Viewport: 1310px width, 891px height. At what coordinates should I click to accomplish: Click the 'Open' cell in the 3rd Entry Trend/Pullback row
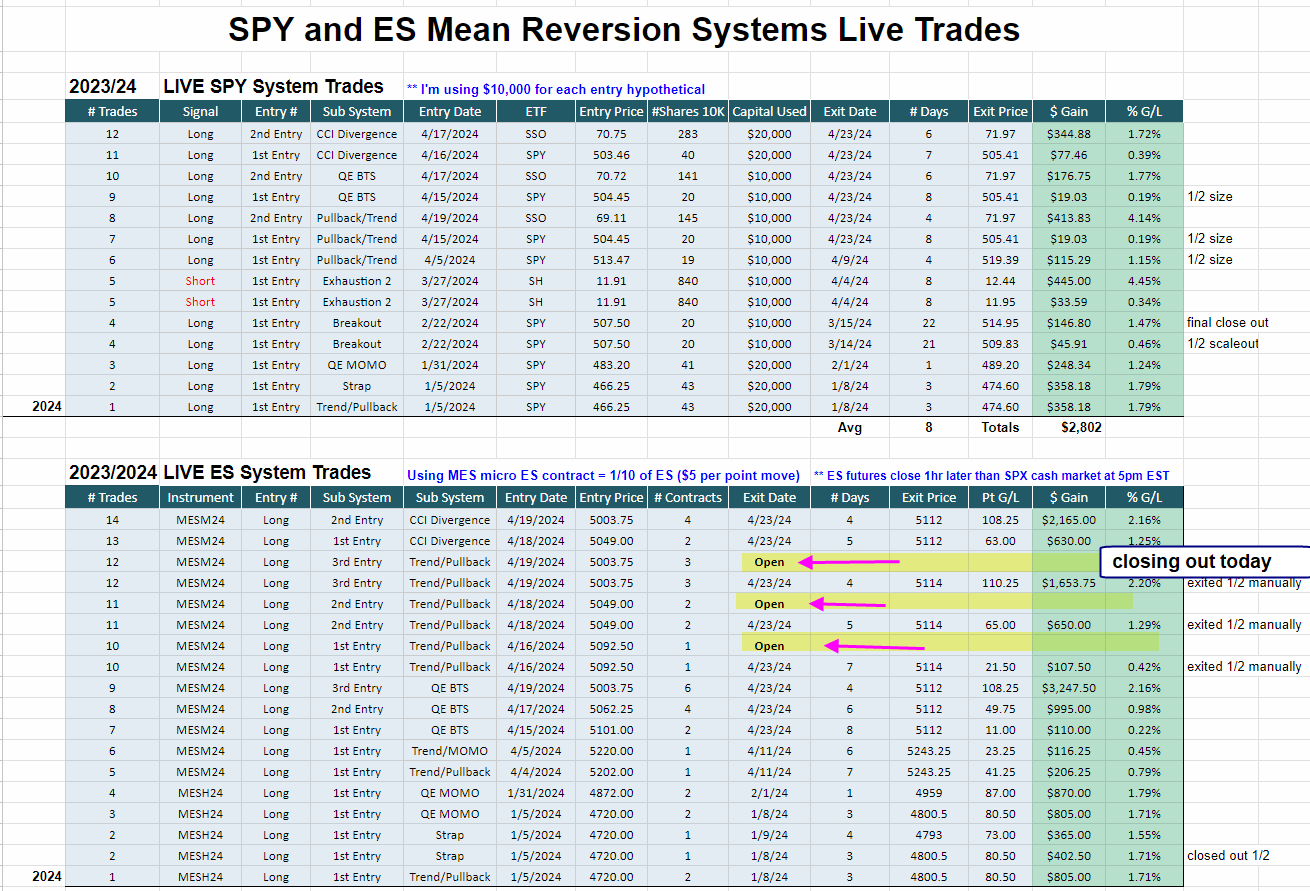pyautogui.click(x=769, y=562)
